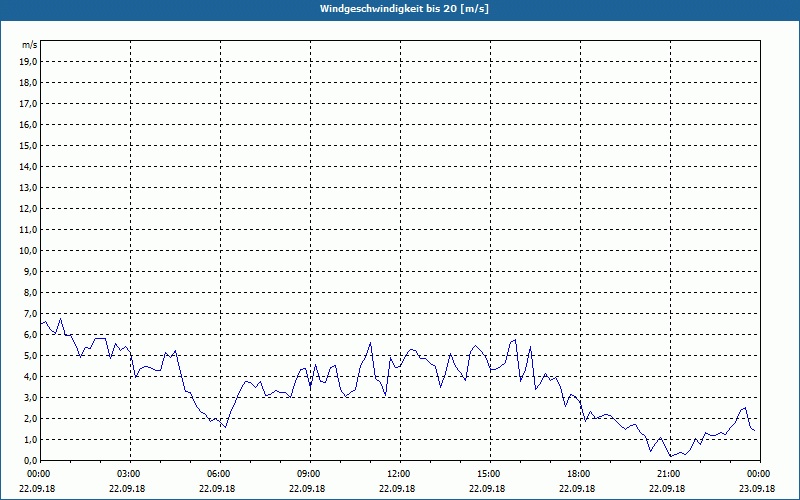Click the "22.09.18" date under 12:00
Image resolution: width=800 pixels, height=500 pixels.
[397, 488]
